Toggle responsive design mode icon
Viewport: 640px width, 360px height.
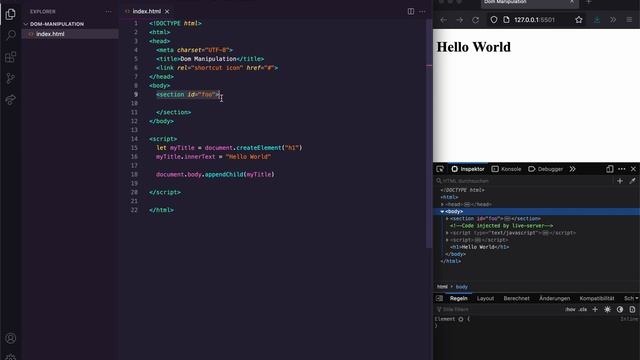(609, 169)
